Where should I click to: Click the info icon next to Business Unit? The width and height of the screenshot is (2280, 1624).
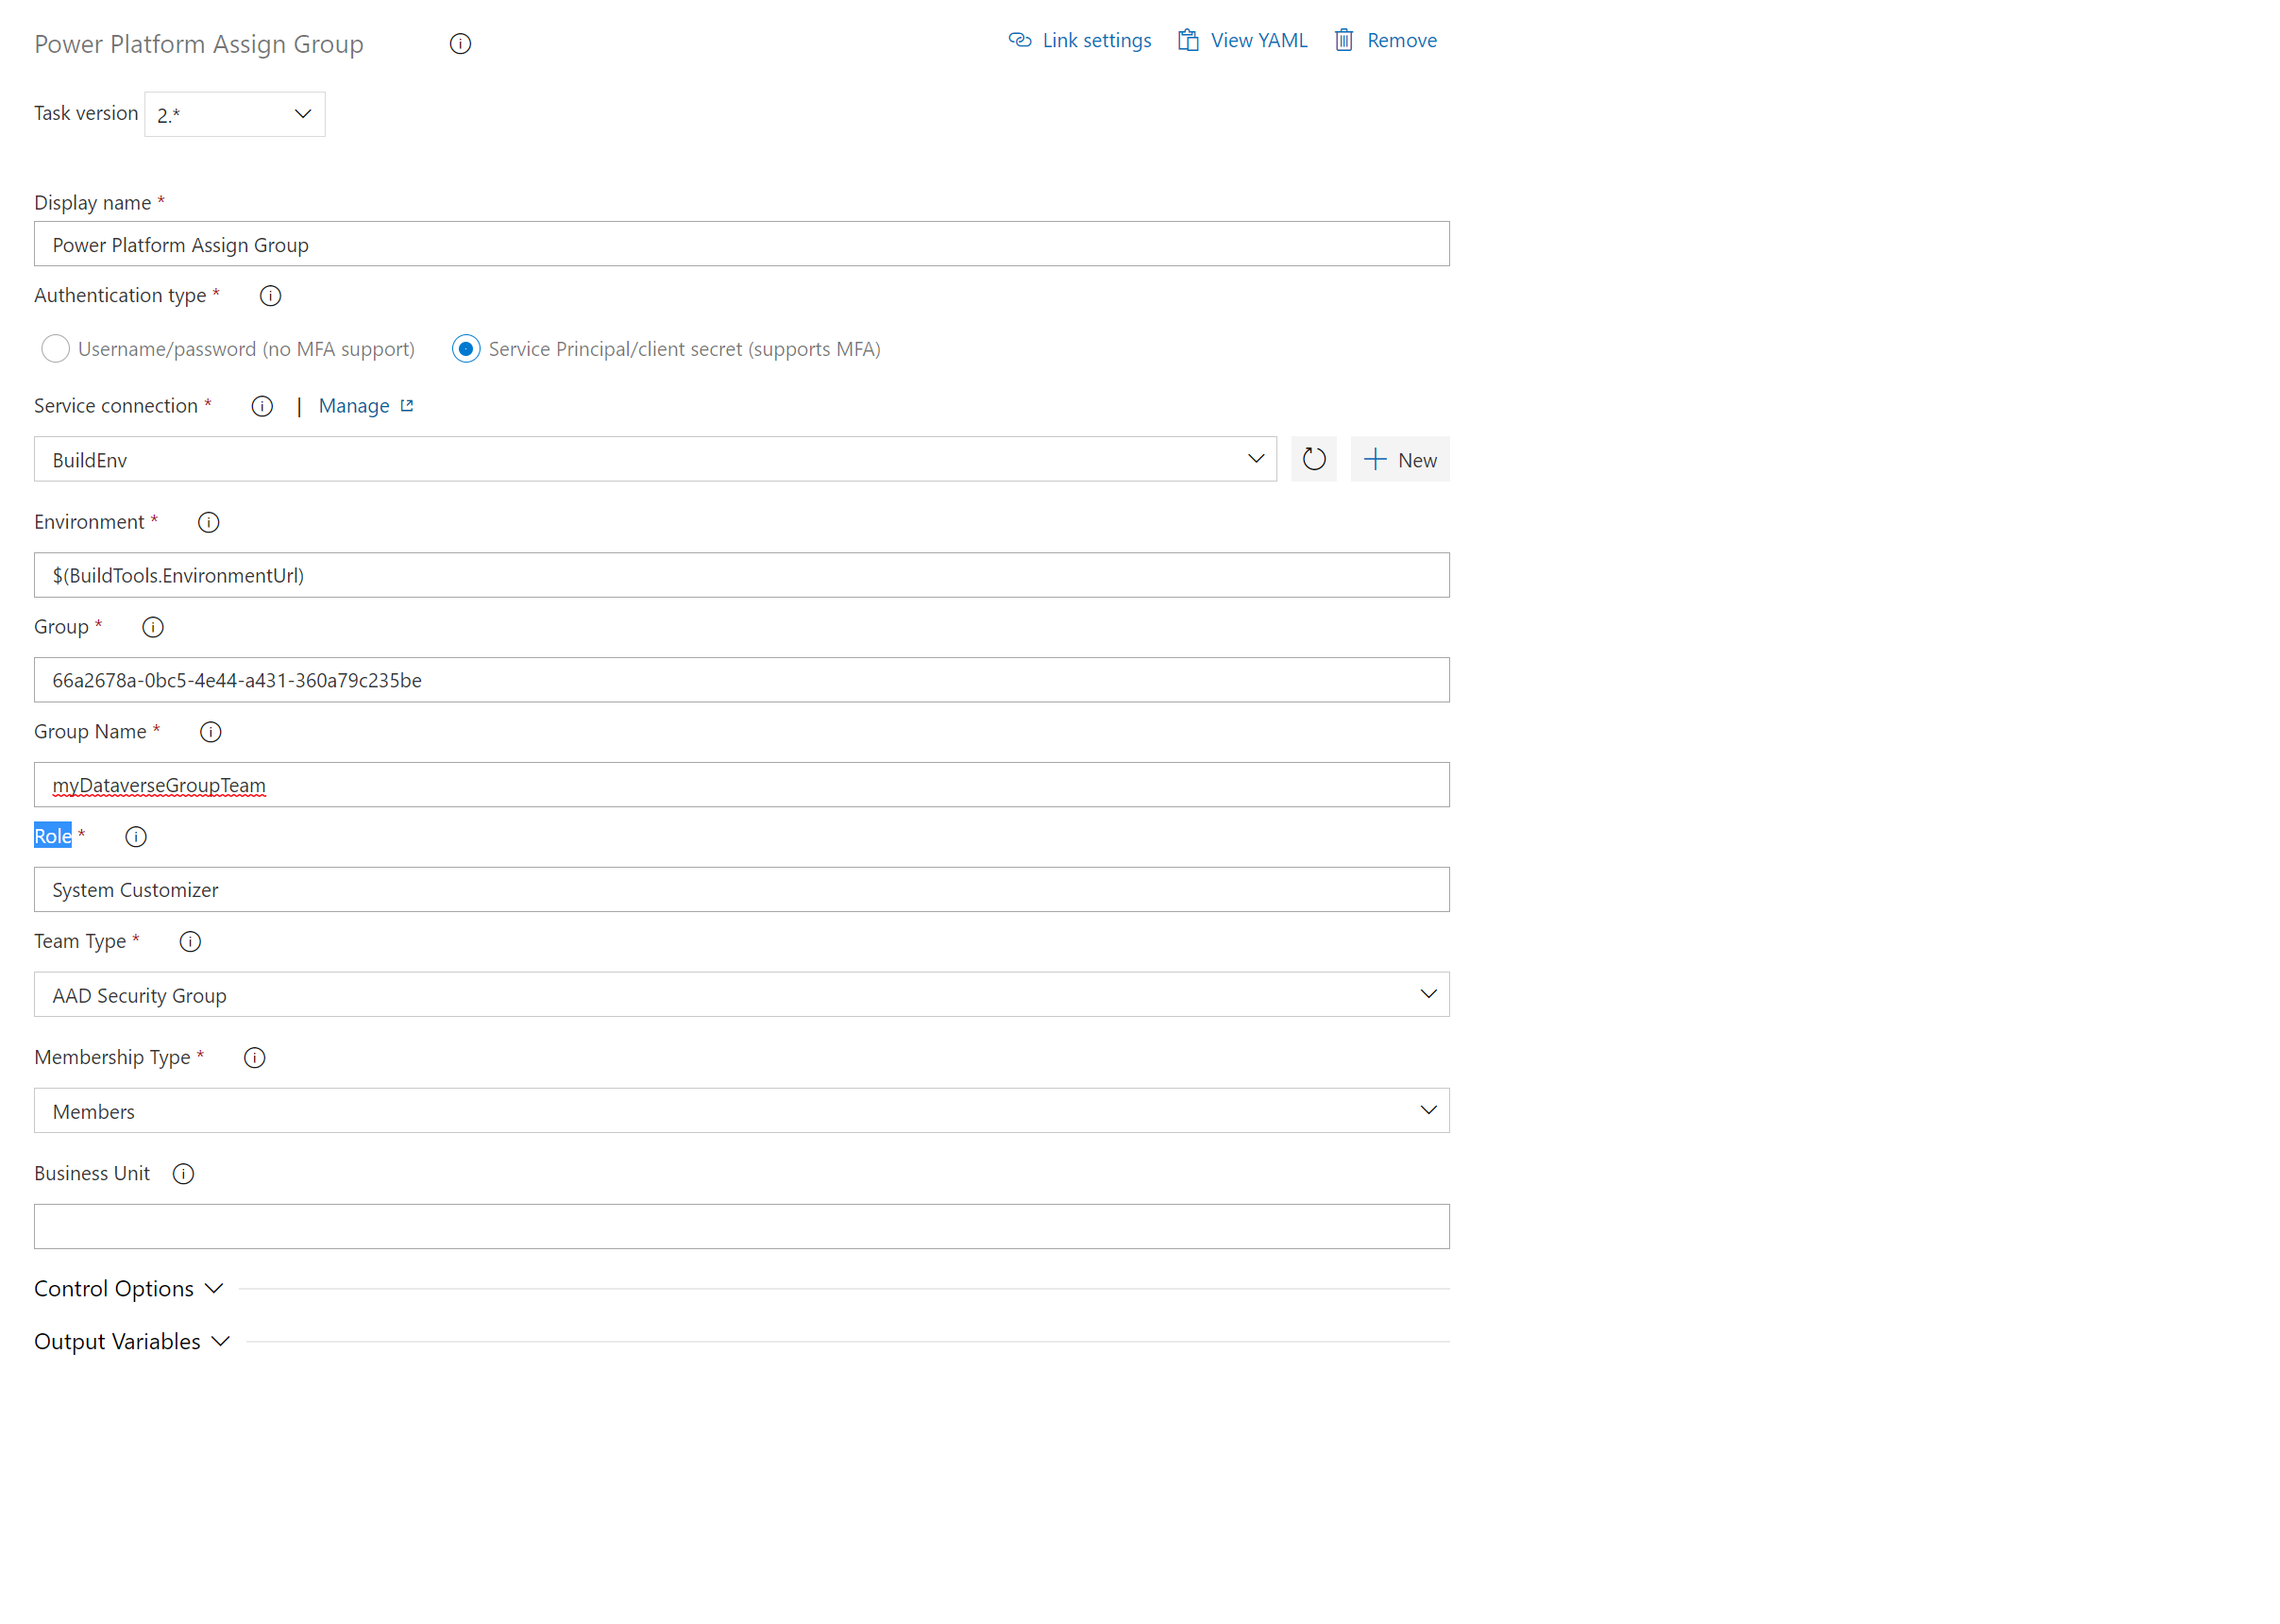pyautogui.click(x=184, y=1173)
